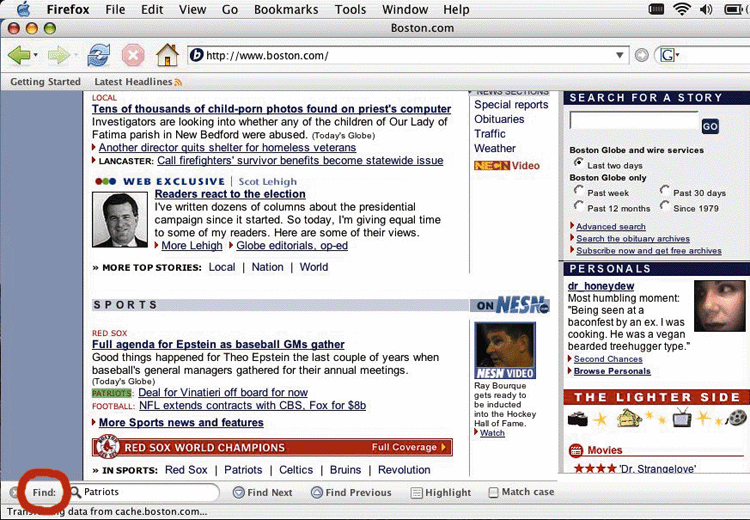This screenshot has height=520, width=750.
Task: Open More Sports news and features link
Action: coord(181,422)
